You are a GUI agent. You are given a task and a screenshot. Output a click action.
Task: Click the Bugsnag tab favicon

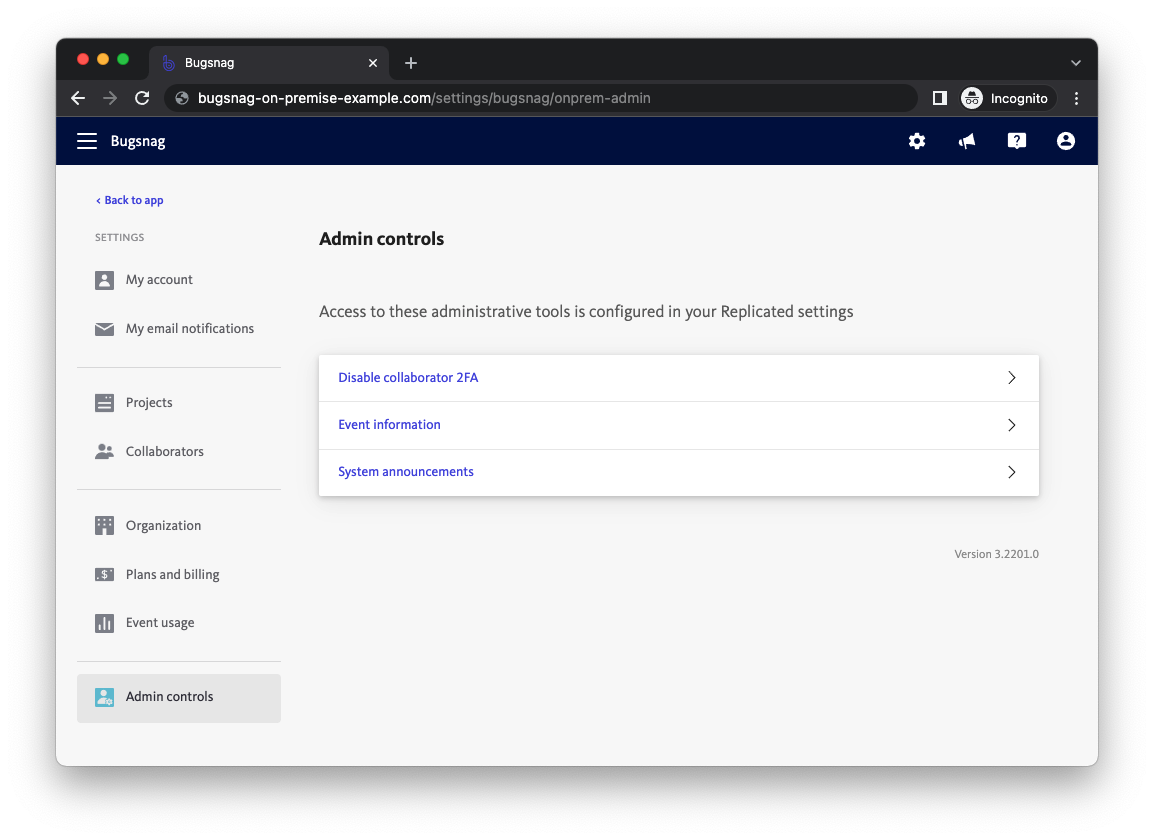pos(169,63)
